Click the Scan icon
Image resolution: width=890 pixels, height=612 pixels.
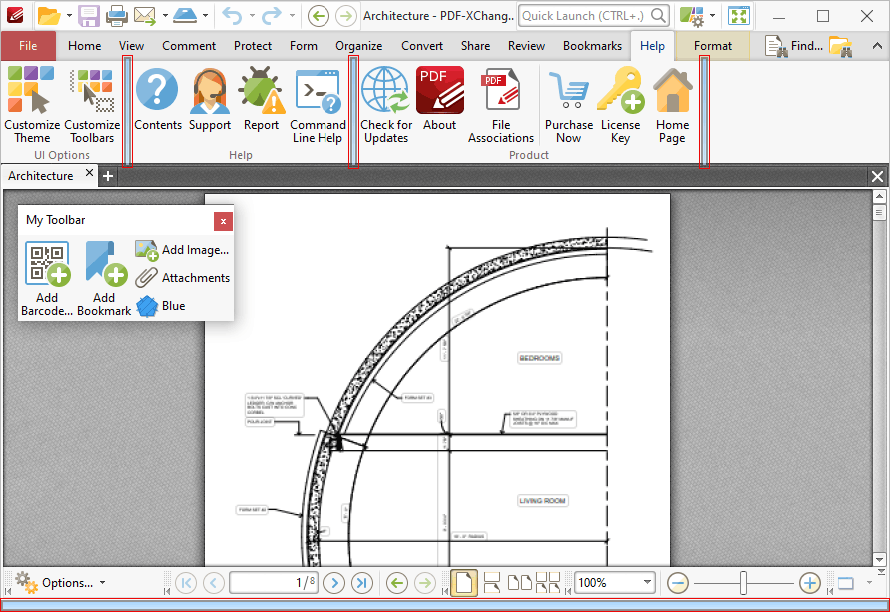184,16
